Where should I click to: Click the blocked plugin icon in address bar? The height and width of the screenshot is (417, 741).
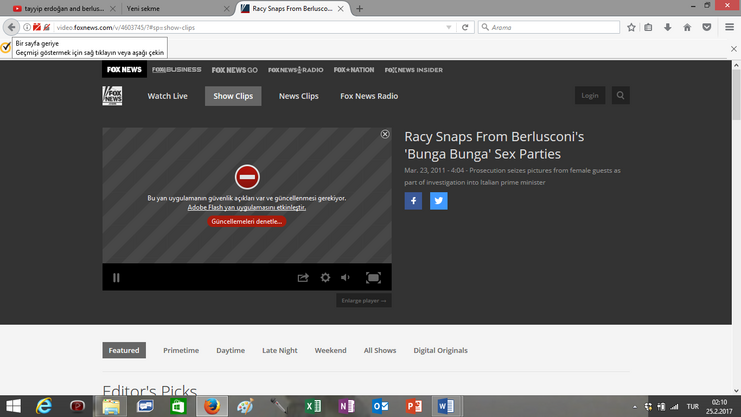click(37, 27)
